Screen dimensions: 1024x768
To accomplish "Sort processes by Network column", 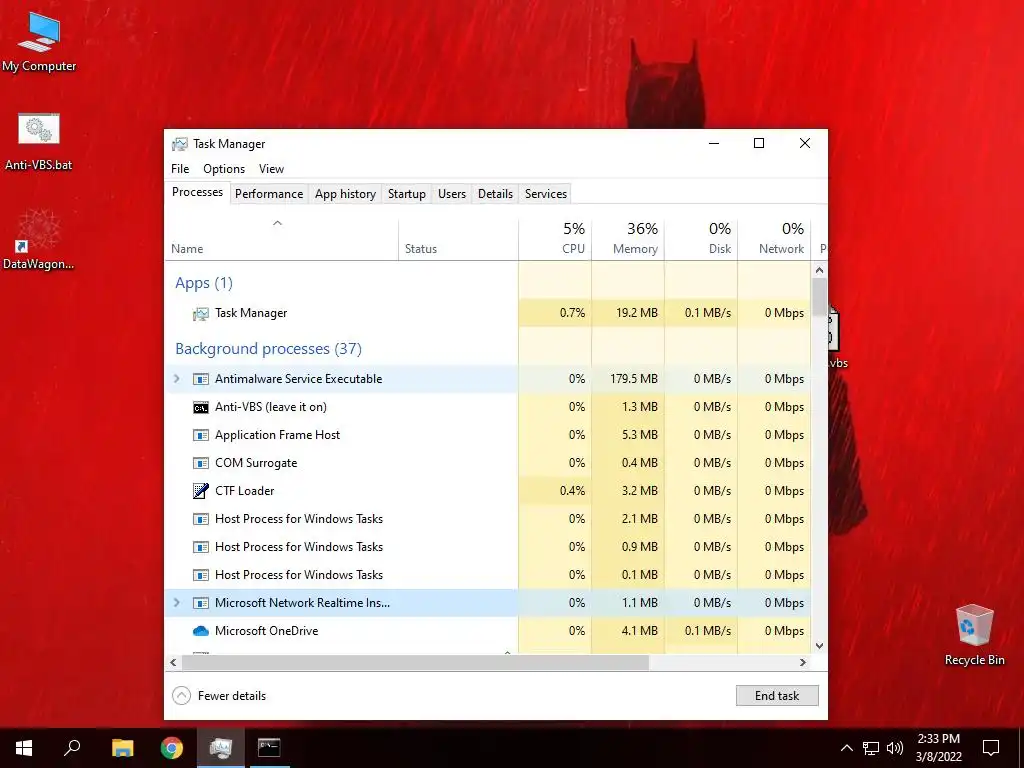I will click(x=774, y=239).
